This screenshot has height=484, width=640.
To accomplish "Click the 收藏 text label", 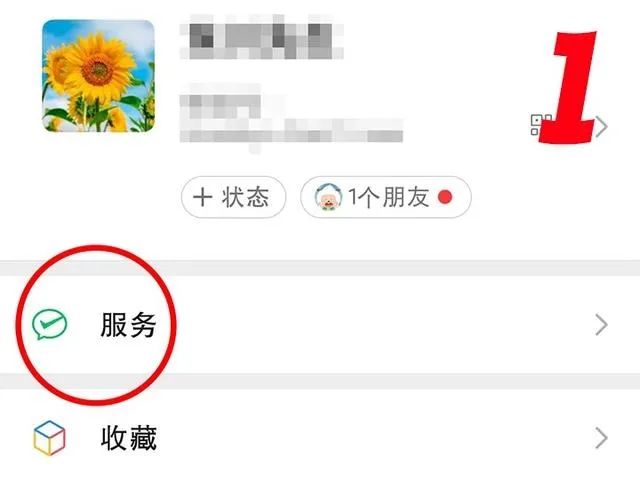I will pyautogui.click(x=129, y=438).
